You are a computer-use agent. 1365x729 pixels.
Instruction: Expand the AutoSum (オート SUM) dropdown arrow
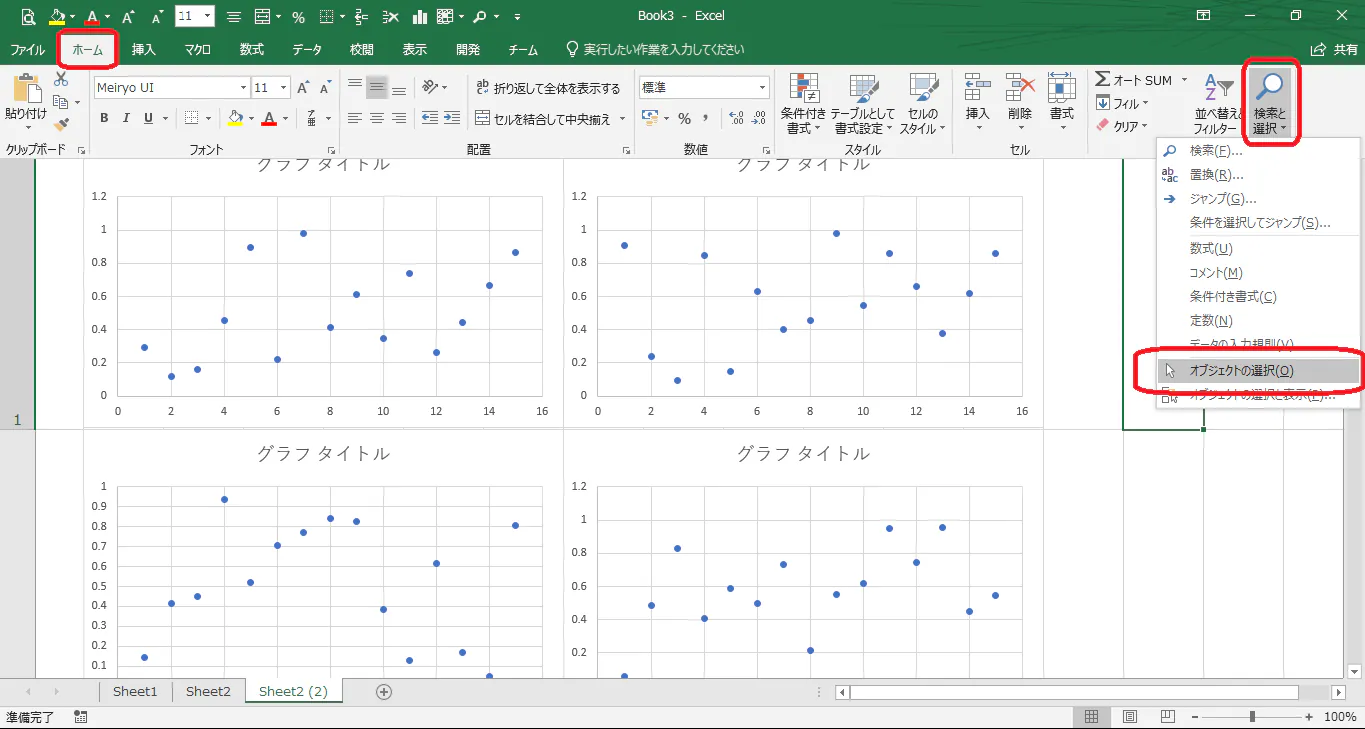click(x=1184, y=80)
